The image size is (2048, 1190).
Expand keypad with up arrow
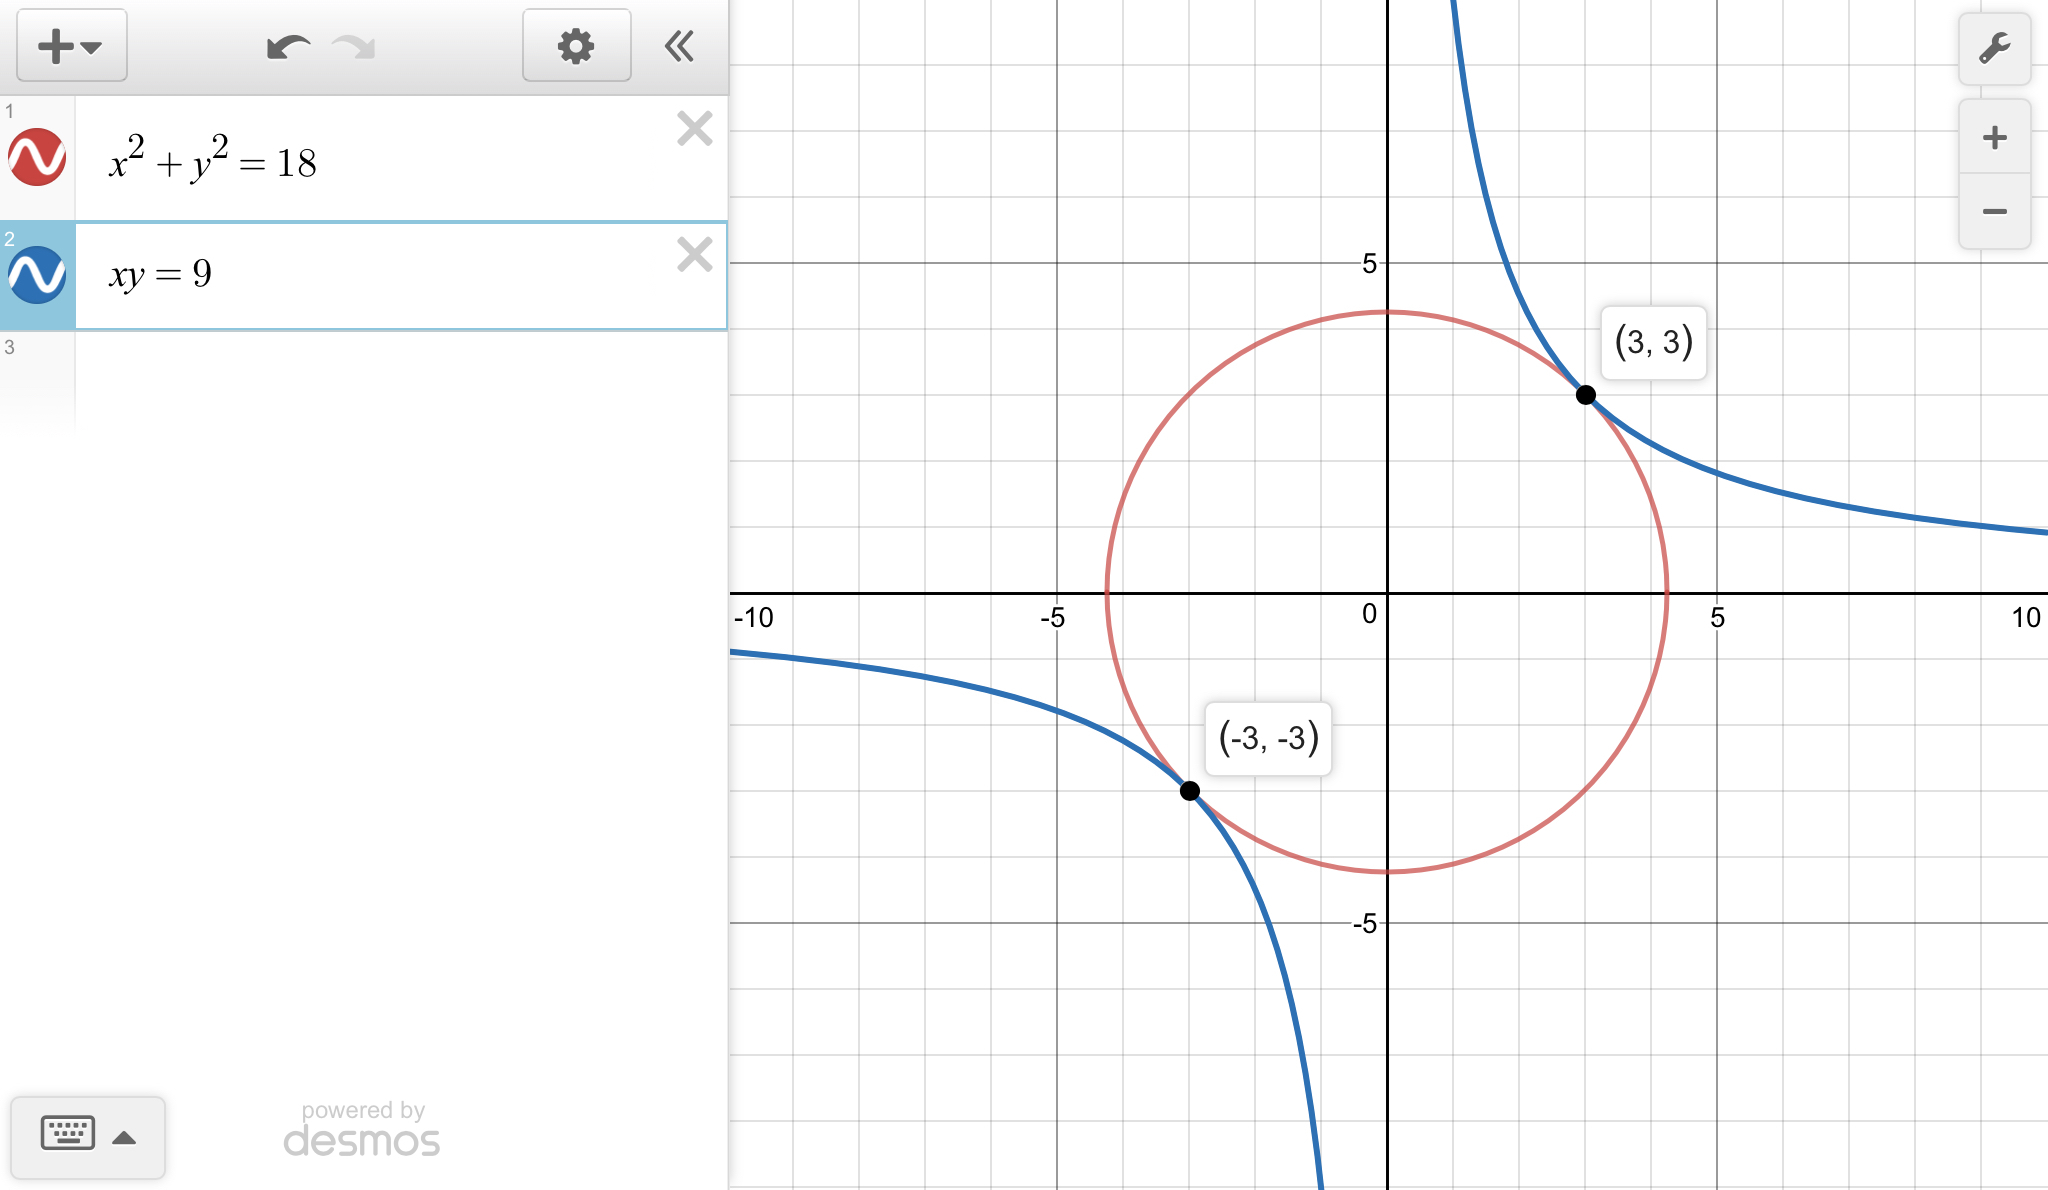pyautogui.click(x=124, y=1137)
